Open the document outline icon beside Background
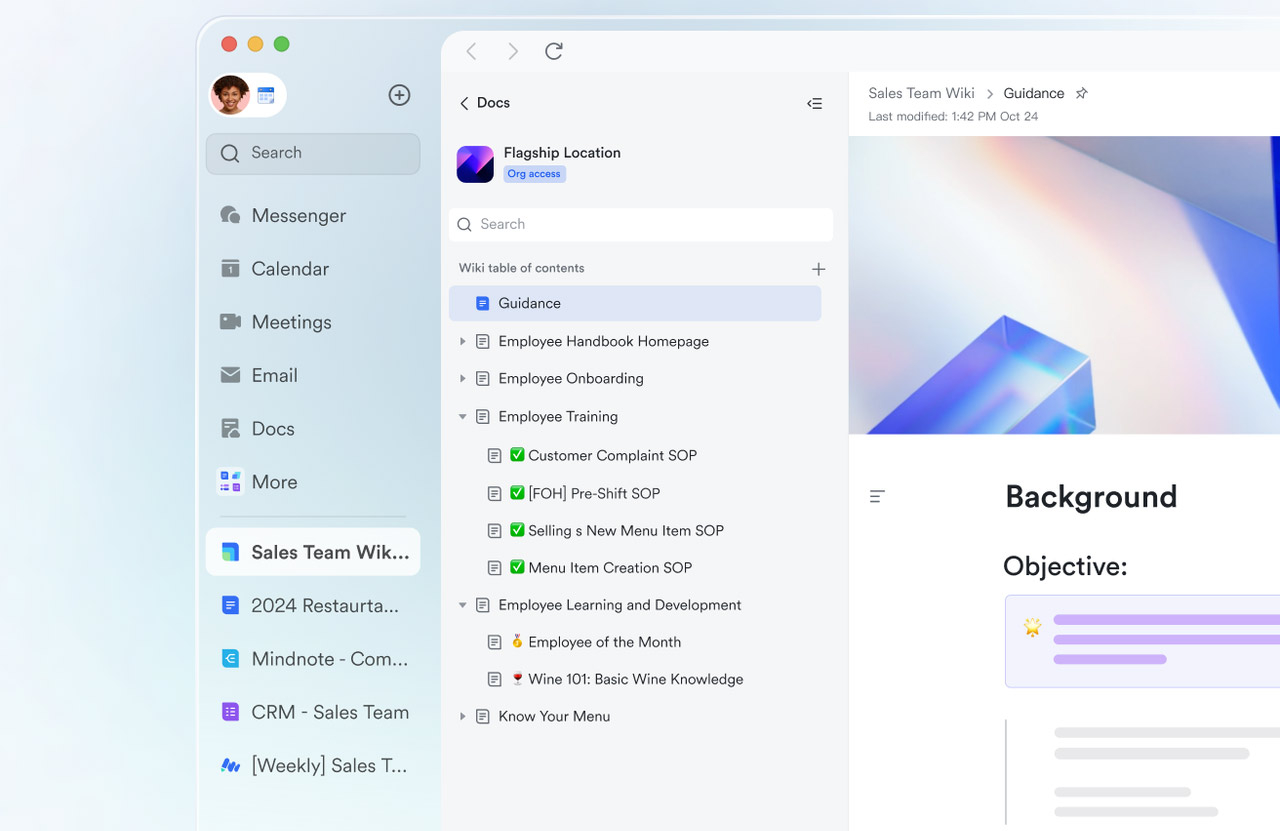This screenshot has width=1280, height=831. pyautogui.click(x=877, y=496)
